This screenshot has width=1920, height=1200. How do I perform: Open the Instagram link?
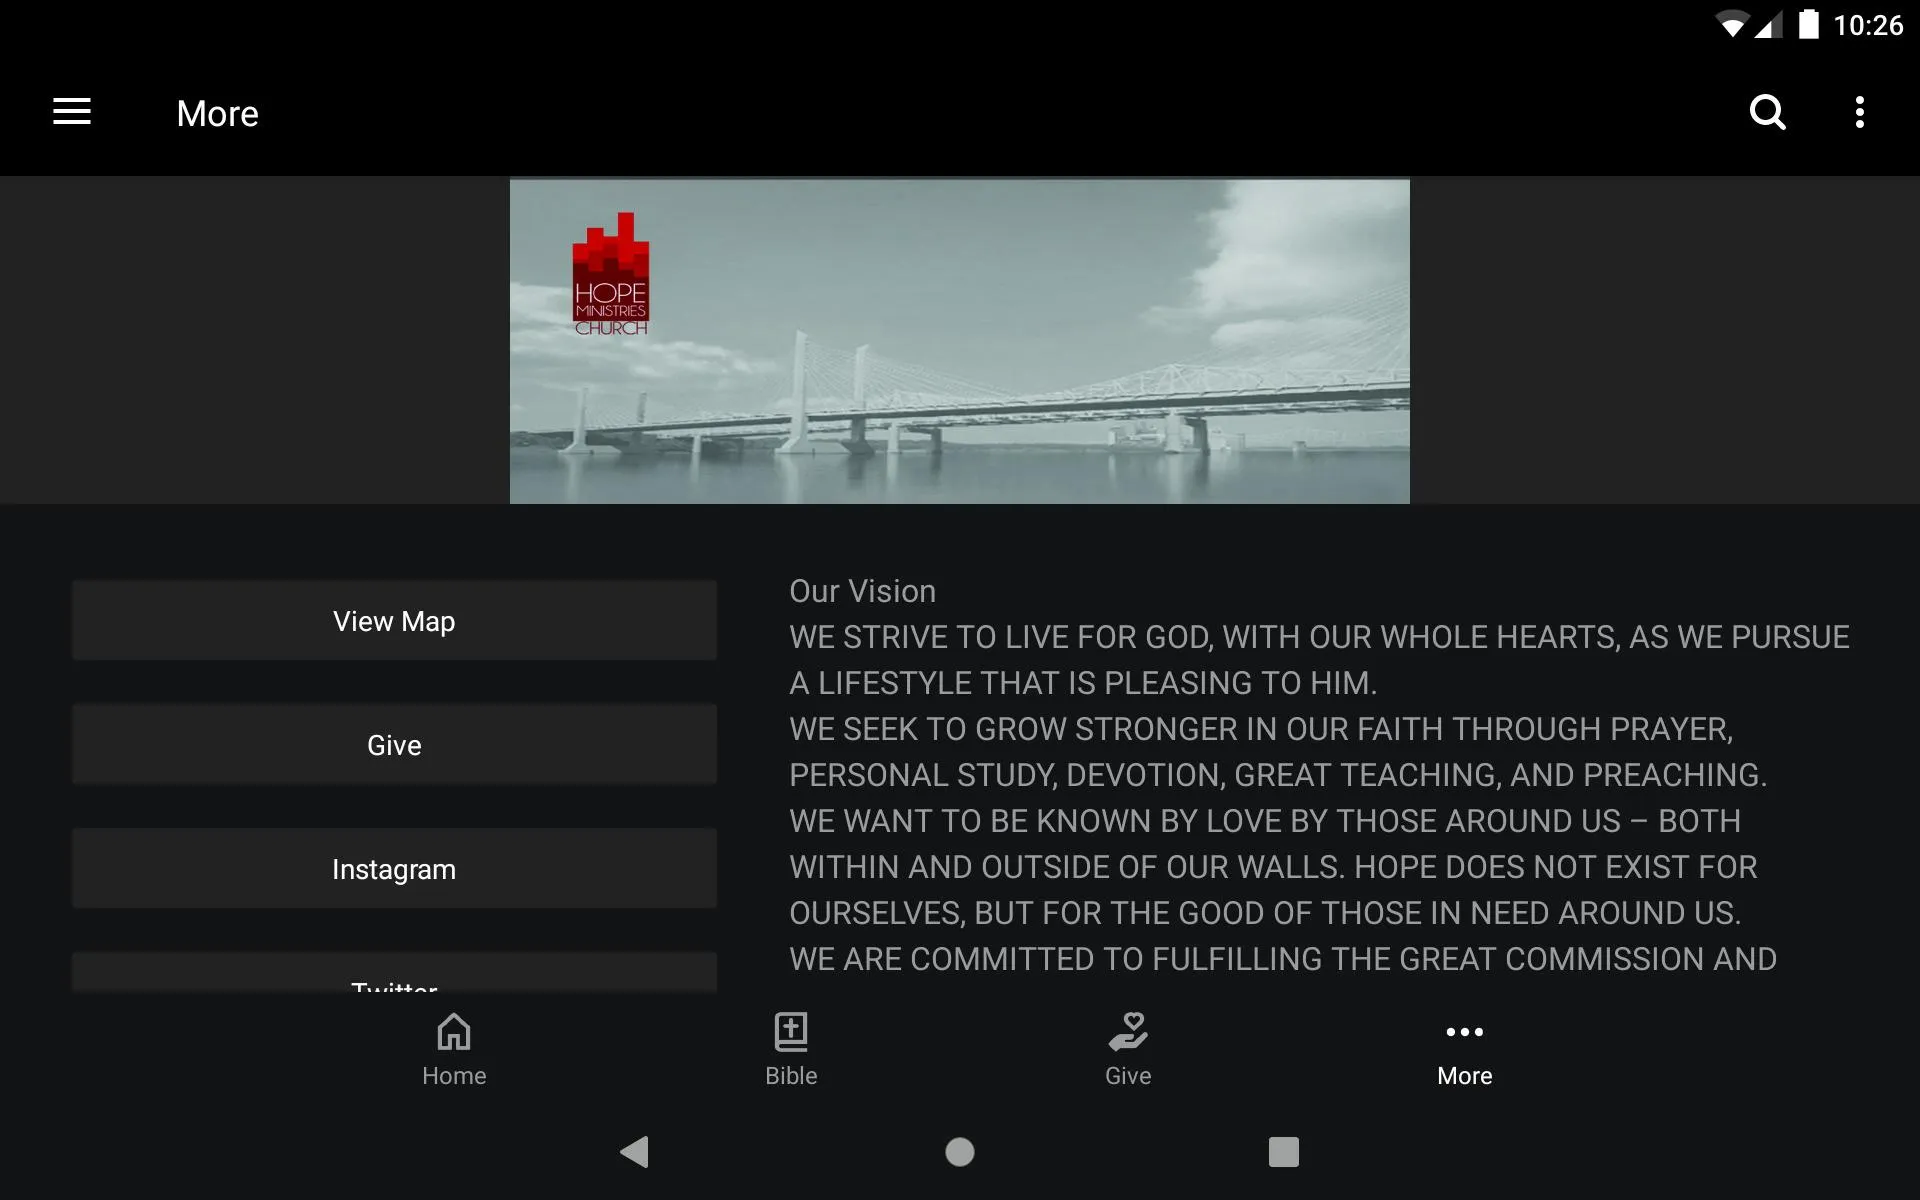pyautogui.click(x=394, y=870)
